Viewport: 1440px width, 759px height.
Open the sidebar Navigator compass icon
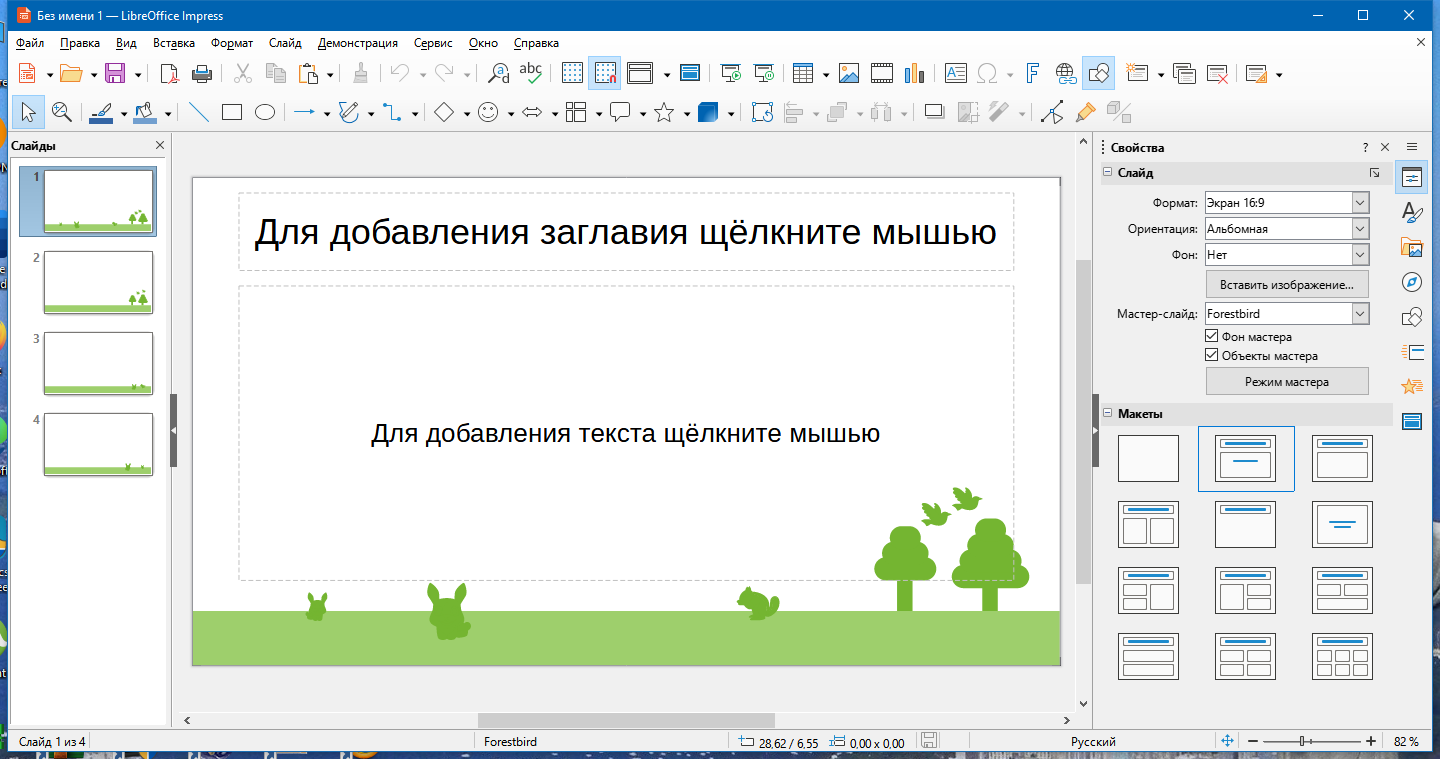point(1412,282)
